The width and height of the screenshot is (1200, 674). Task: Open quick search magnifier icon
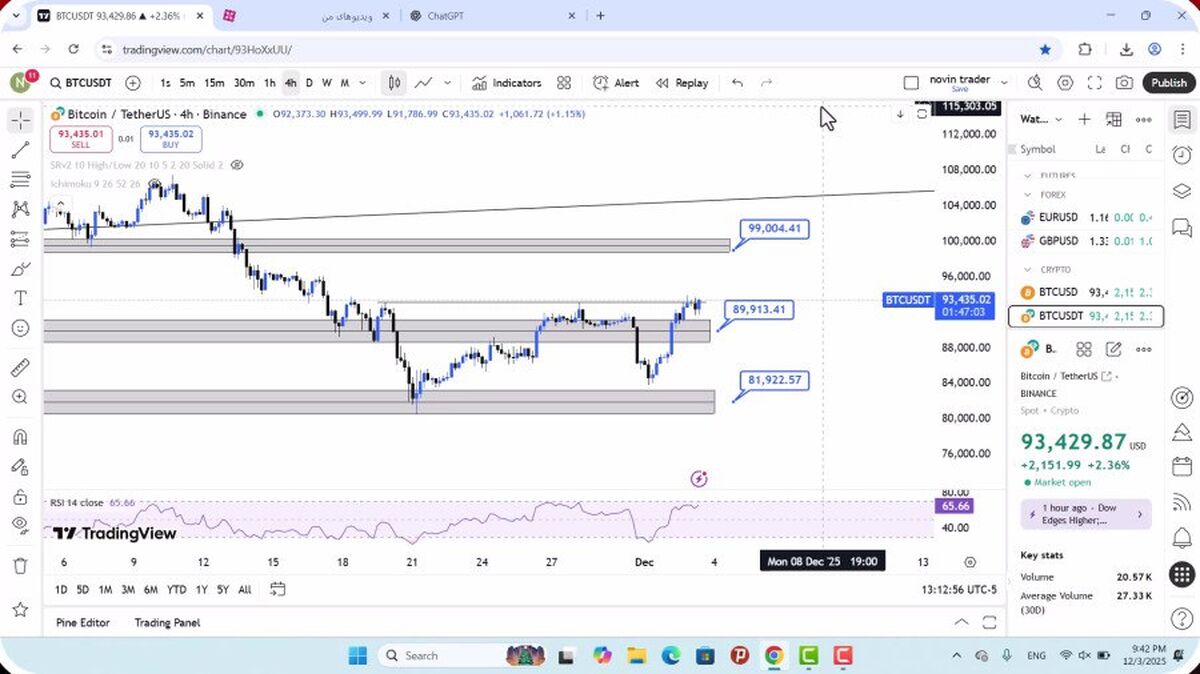pos(1035,83)
